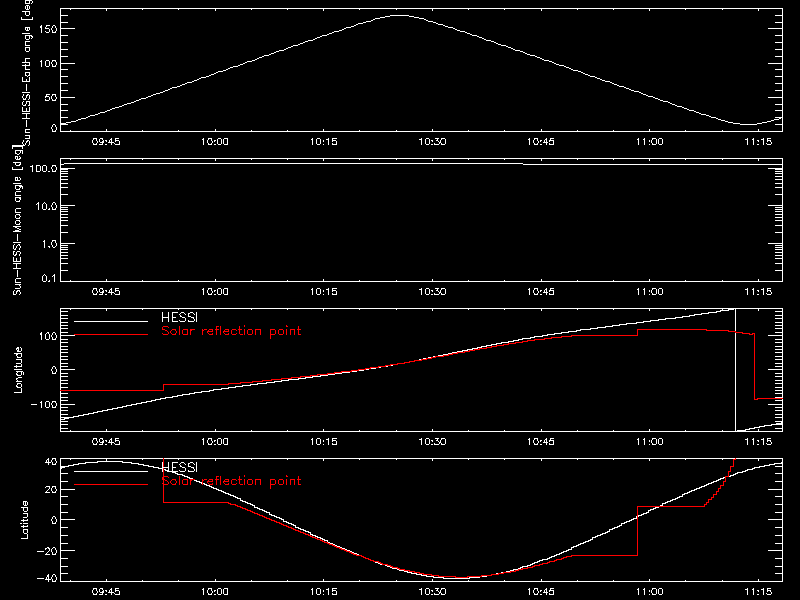Select the 10:45 label under Longitude plot
The width and height of the screenshot is (800, 600).
pyautogui.click(x=541, y=442)
